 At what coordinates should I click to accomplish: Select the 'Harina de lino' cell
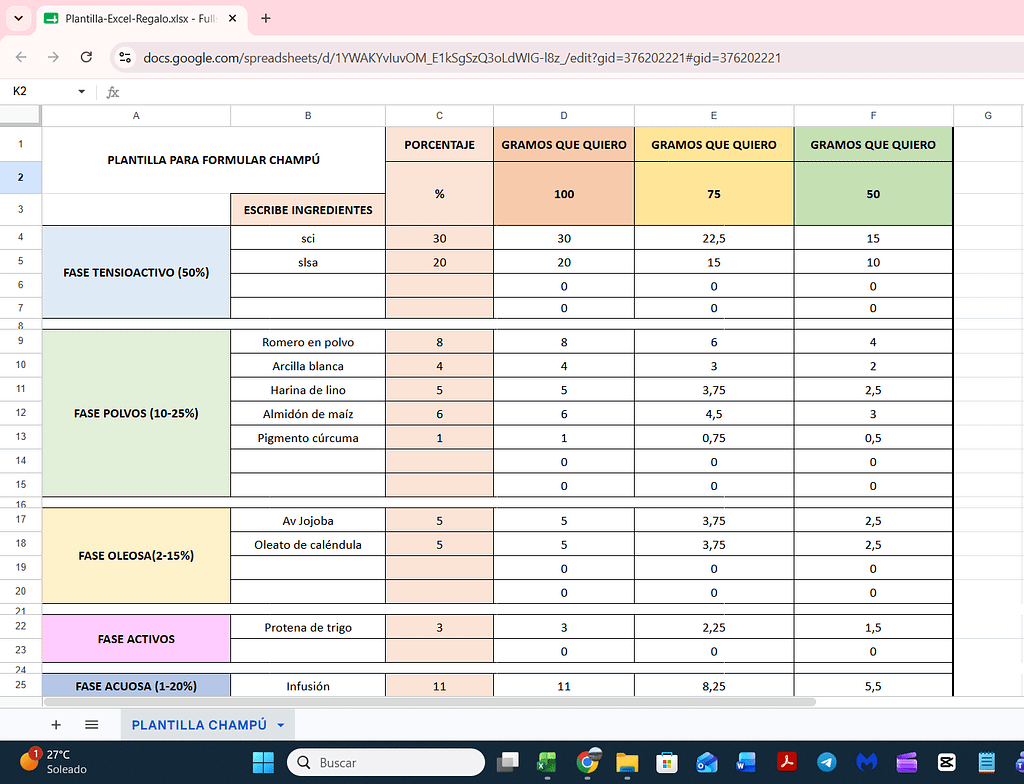pyautogui.click(x=308, y=390)
